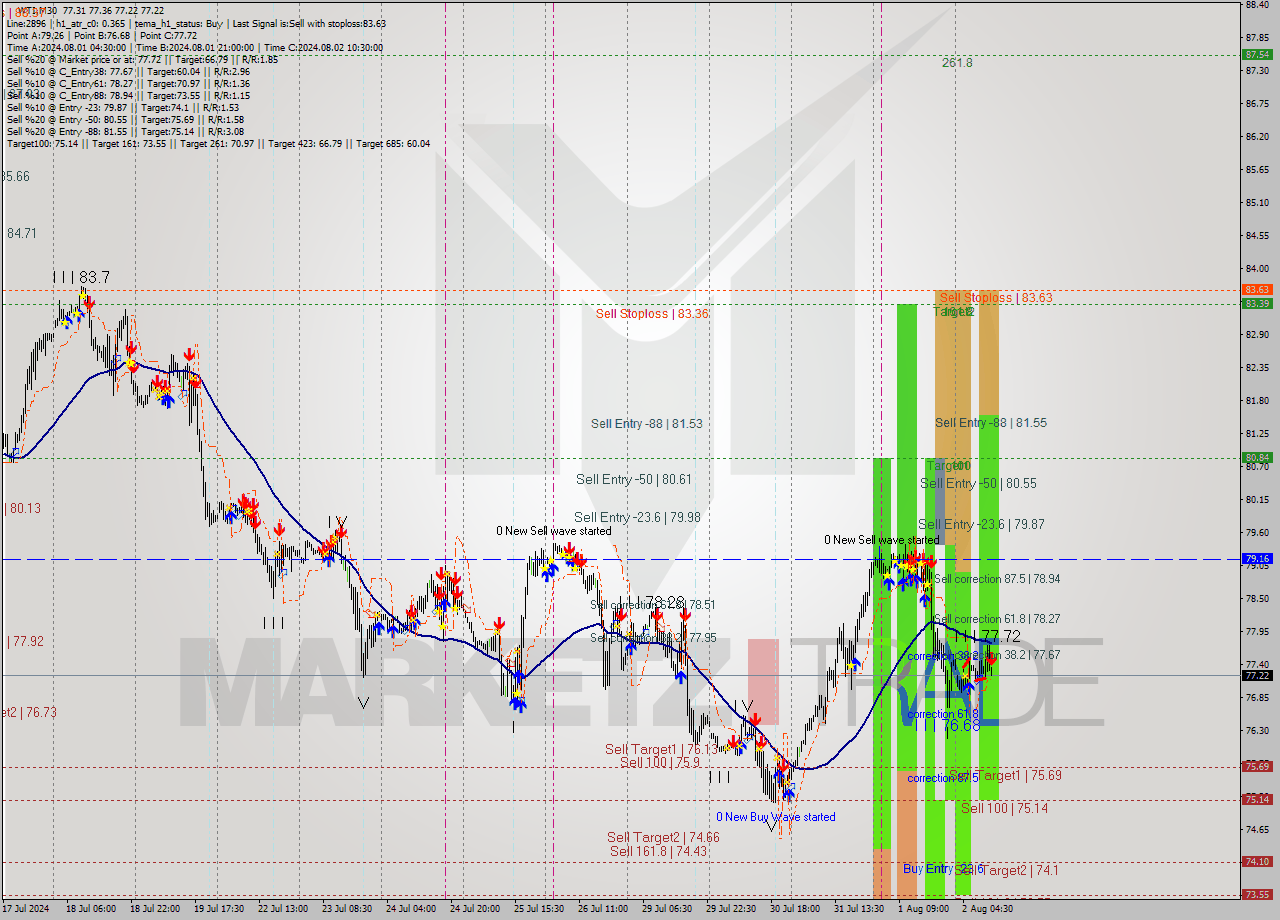The width and height of the screenshot is (1280, 920).
Task: Click the 'Sell 100 | 75.9' label
Action: (660, 762)
